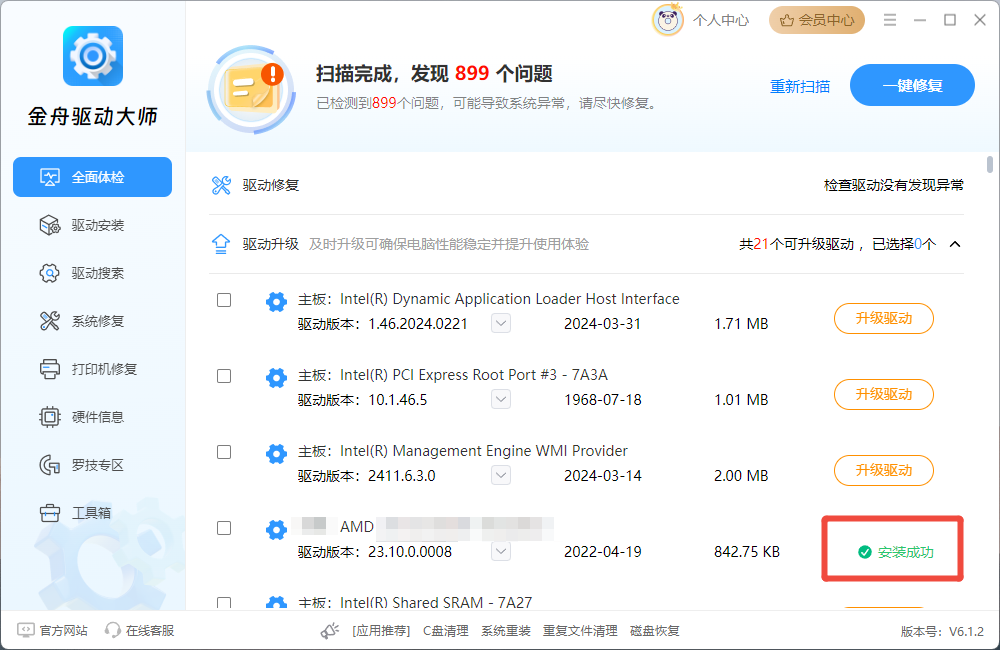Upgrade the Dynamic Application Loader driver

pyautogui.click(x=884, y=318)
